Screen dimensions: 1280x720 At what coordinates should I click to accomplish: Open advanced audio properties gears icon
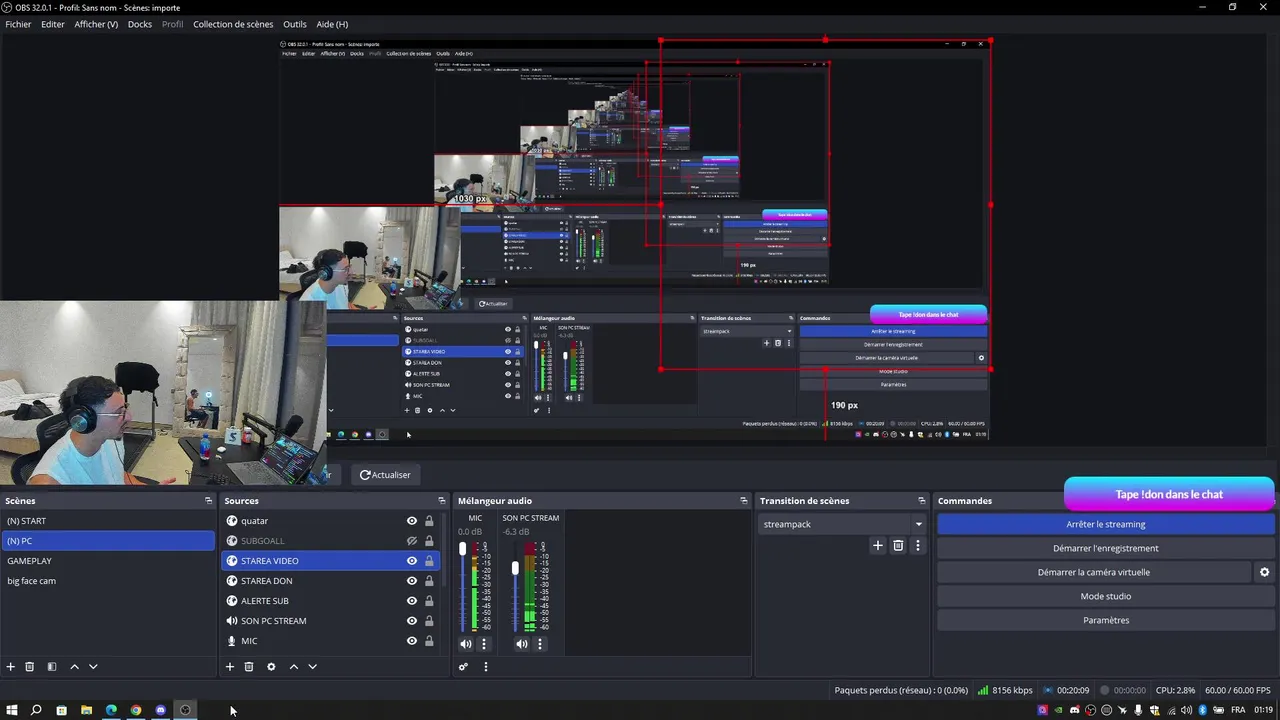pyautogui.click(x=463, y=667)
